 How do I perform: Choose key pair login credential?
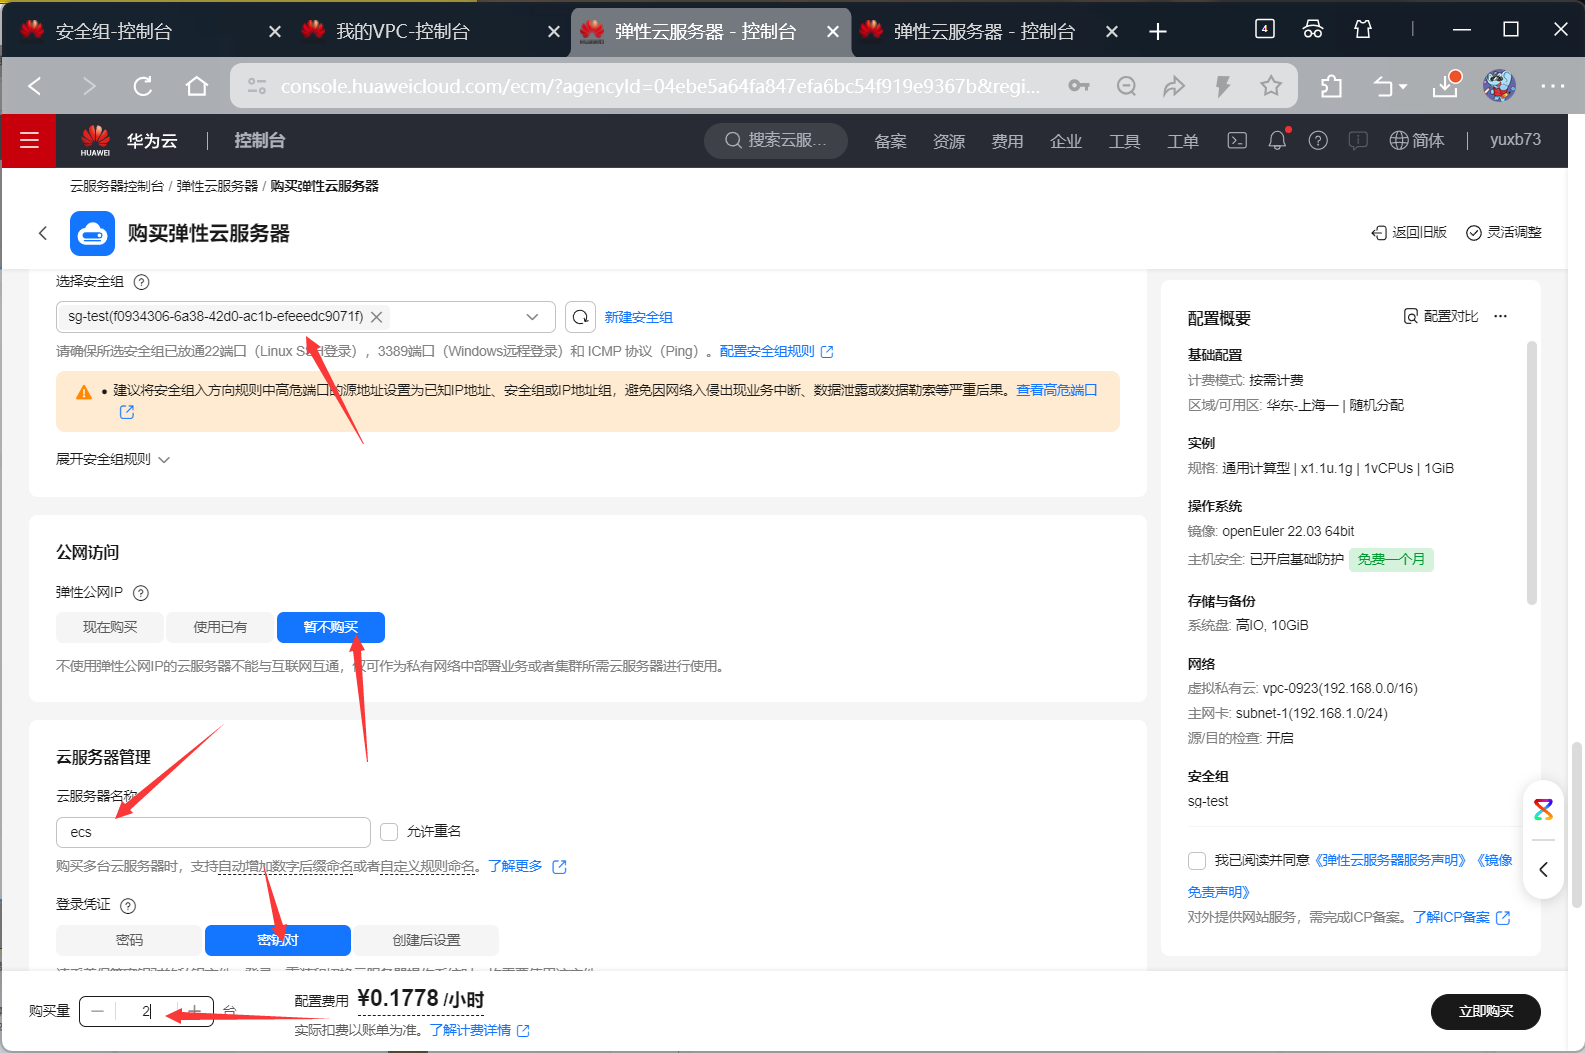278,940
